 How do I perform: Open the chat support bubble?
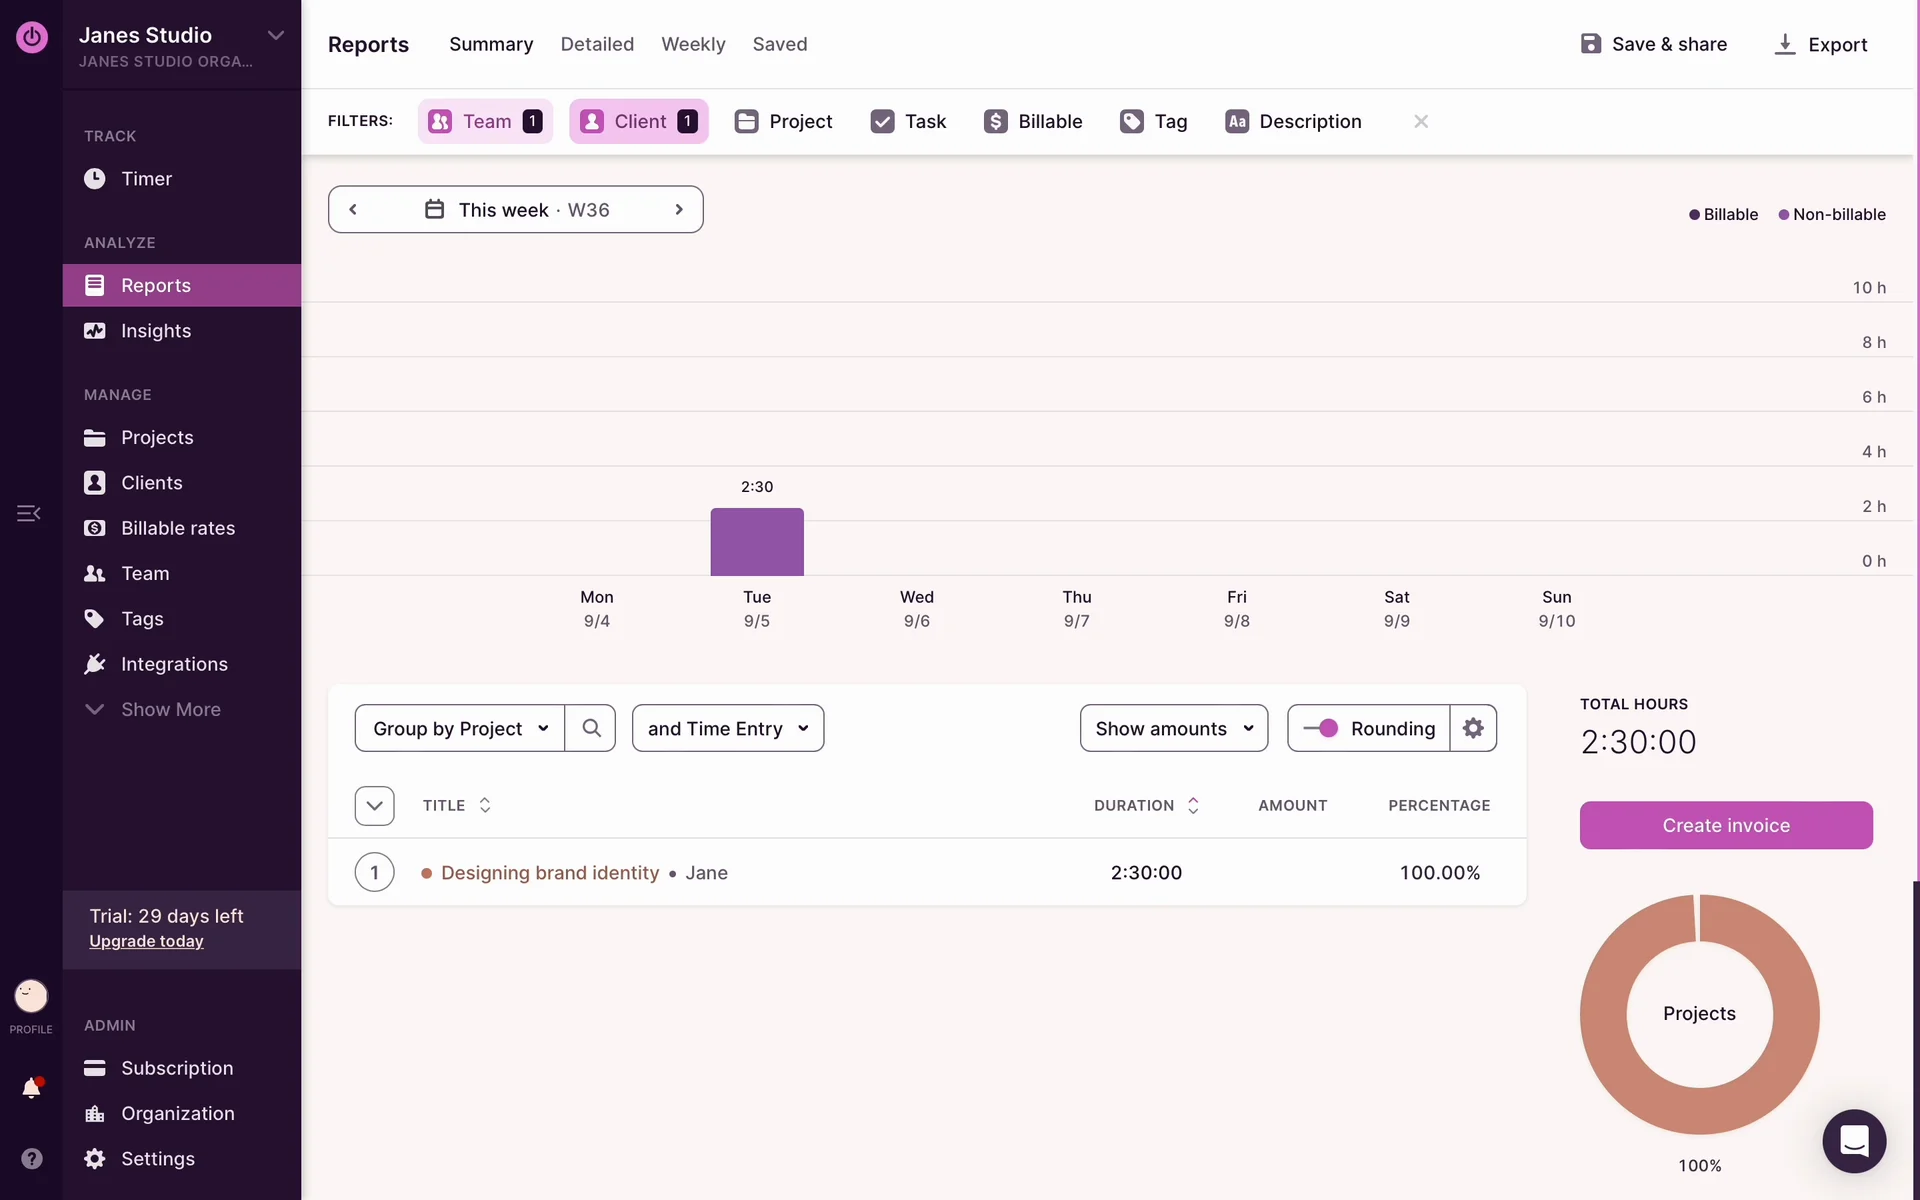click(1853, 1141)
